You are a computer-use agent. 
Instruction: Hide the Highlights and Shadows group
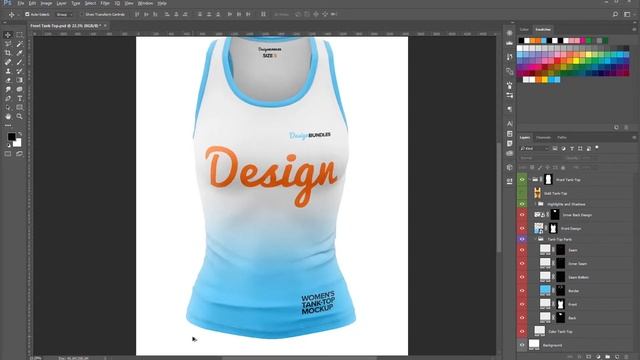[x=522, y=204]
